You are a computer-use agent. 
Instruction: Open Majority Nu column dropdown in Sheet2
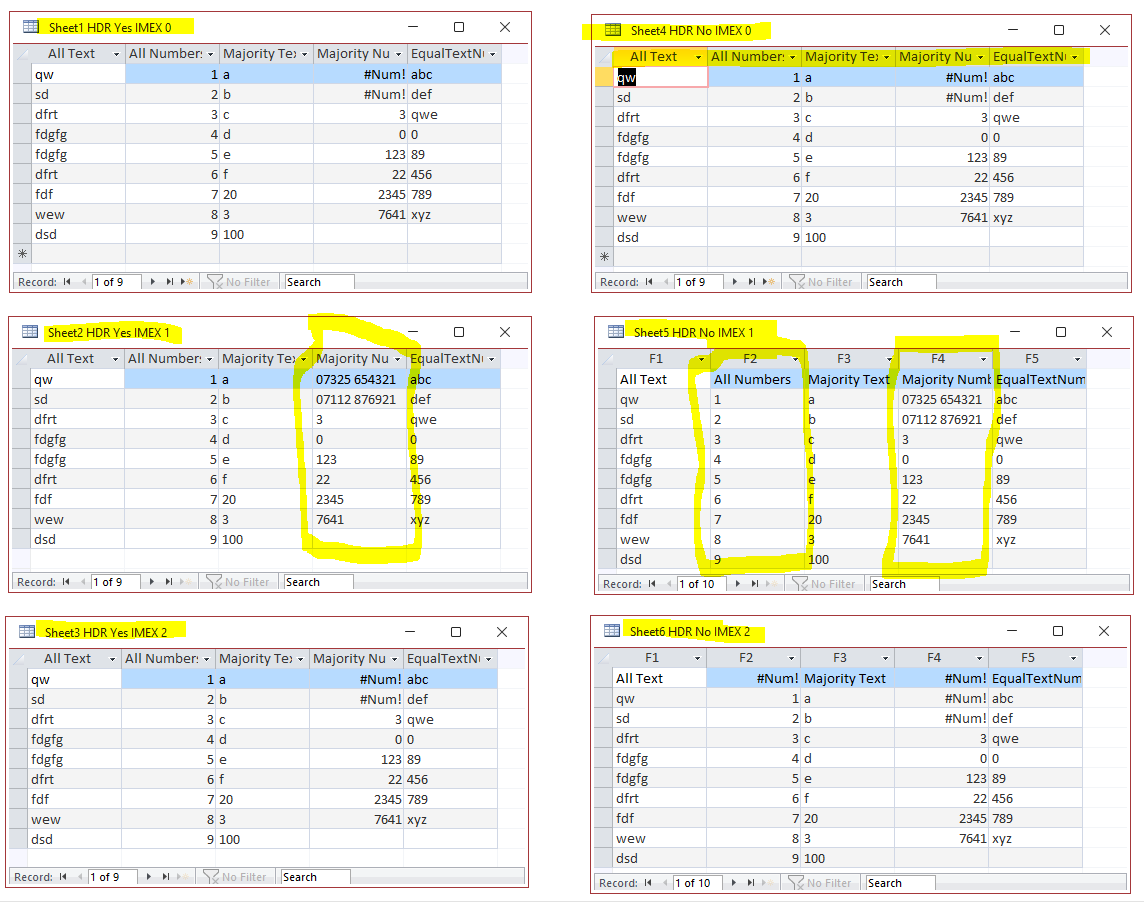click(398, 359)
